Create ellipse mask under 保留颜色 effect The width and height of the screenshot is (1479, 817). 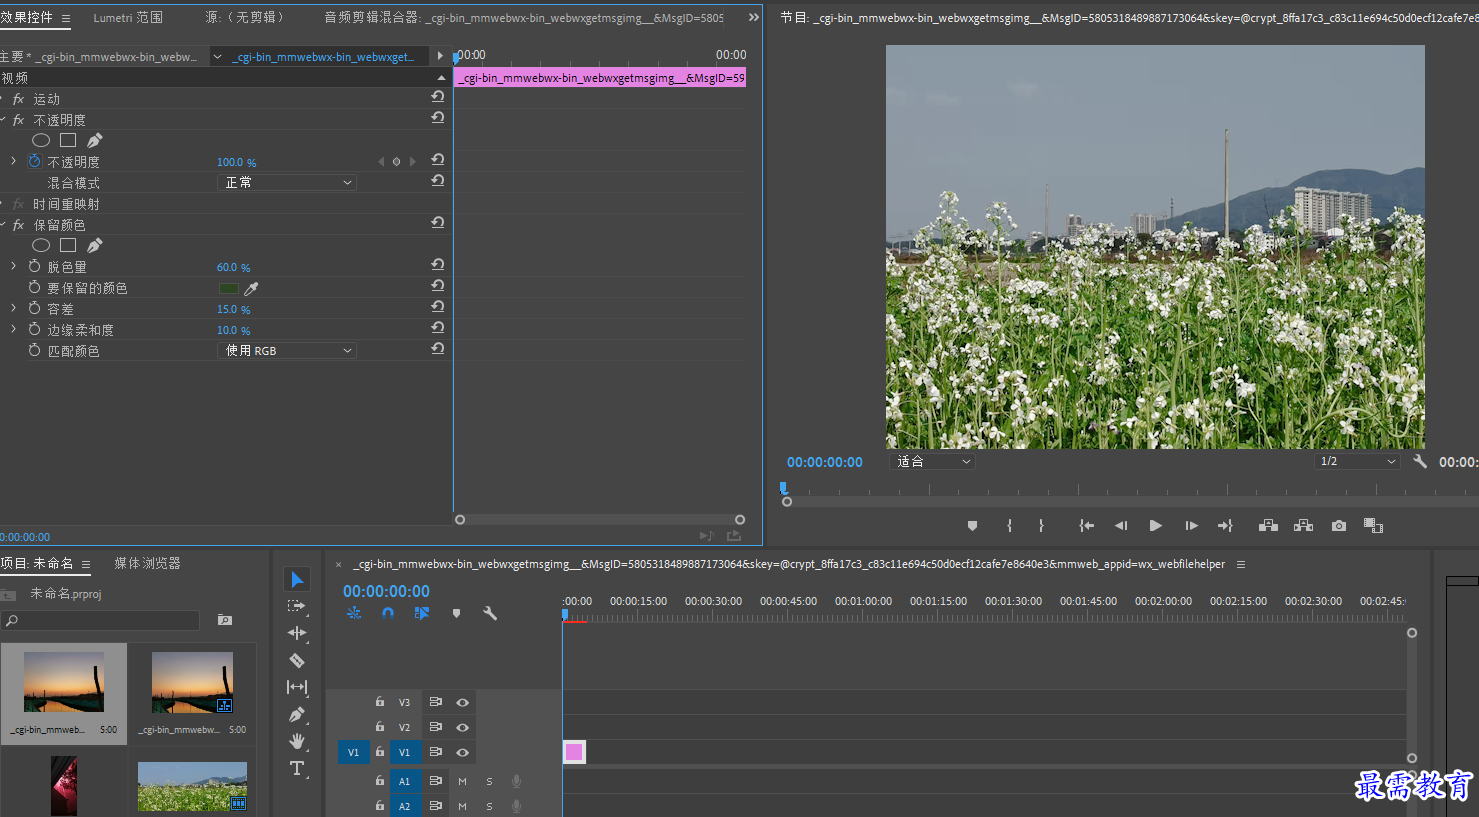[x=41, y=245]
